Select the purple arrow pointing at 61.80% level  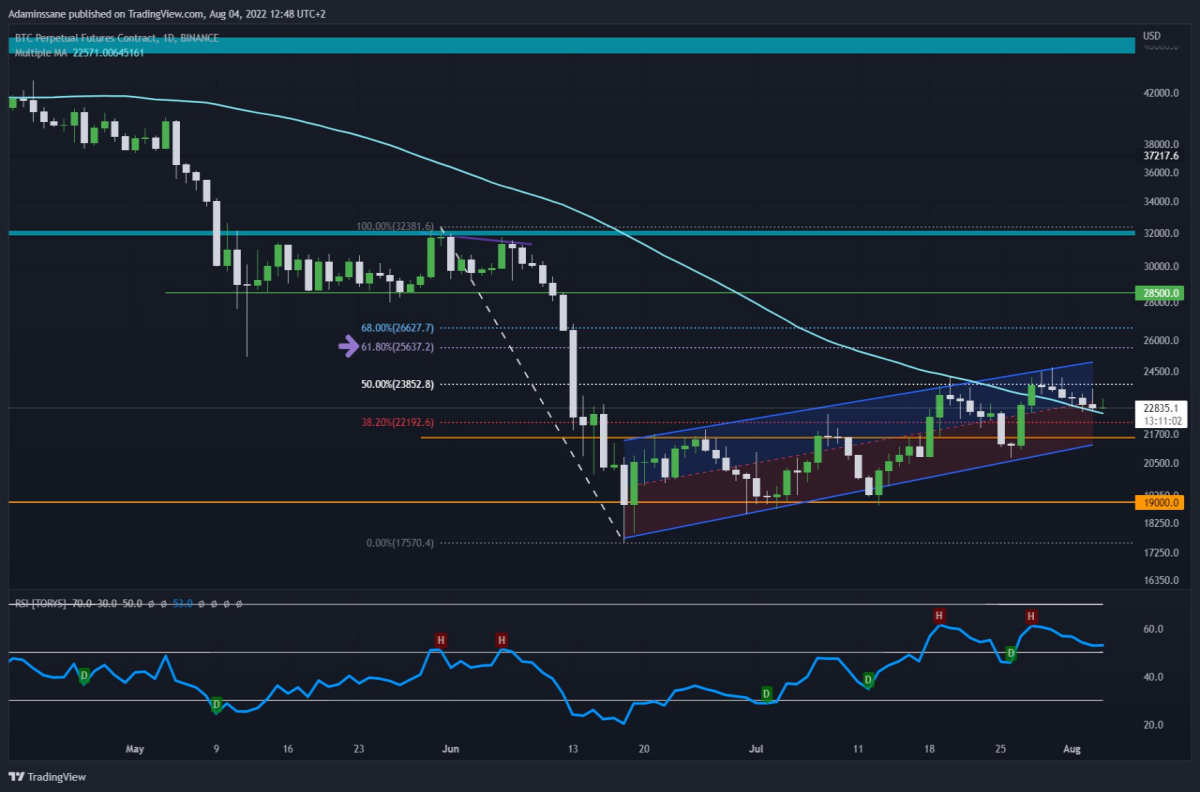click(349, 347)
